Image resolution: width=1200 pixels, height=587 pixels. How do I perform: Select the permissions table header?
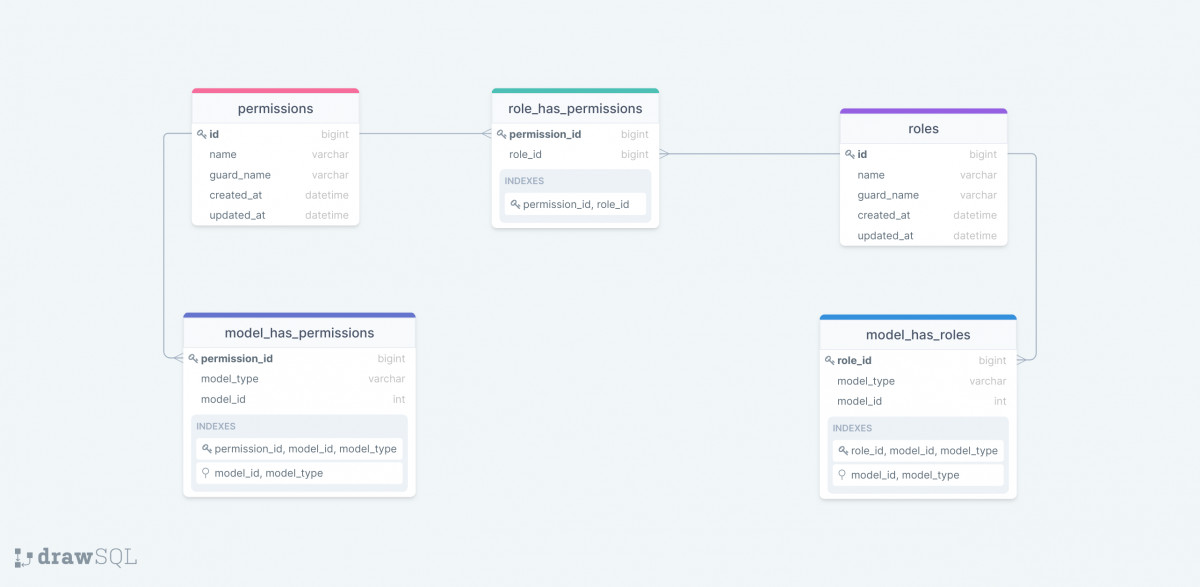pos(275,109)
